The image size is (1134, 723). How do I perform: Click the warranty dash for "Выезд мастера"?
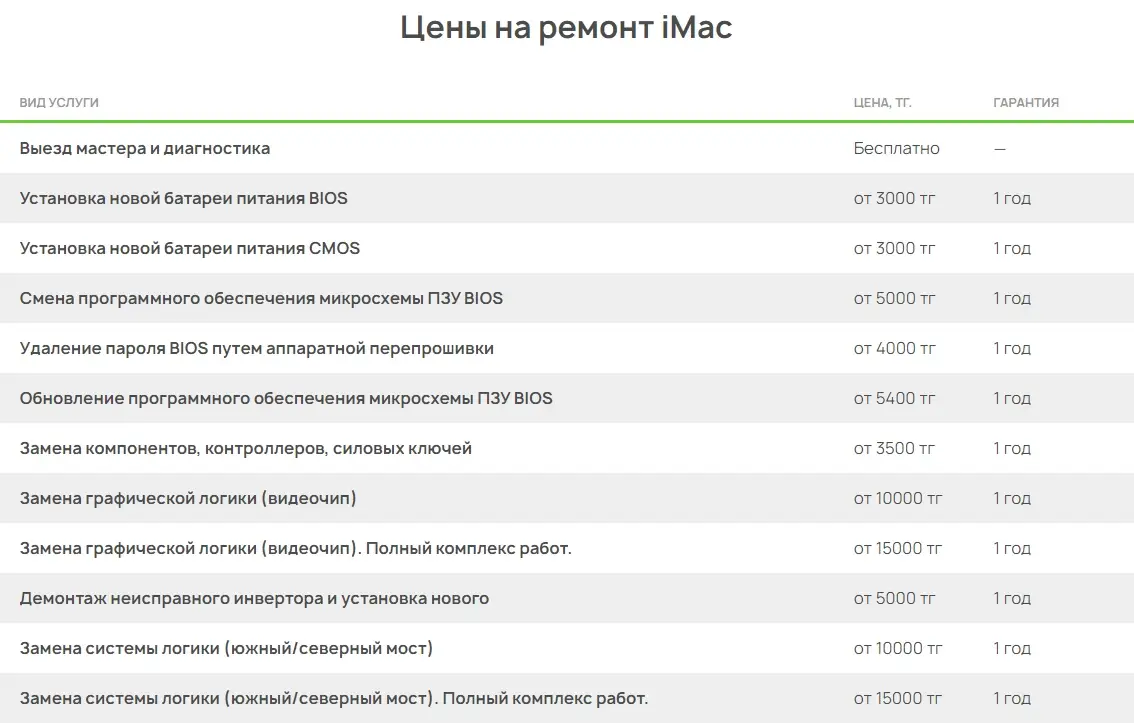pos(999,149)
